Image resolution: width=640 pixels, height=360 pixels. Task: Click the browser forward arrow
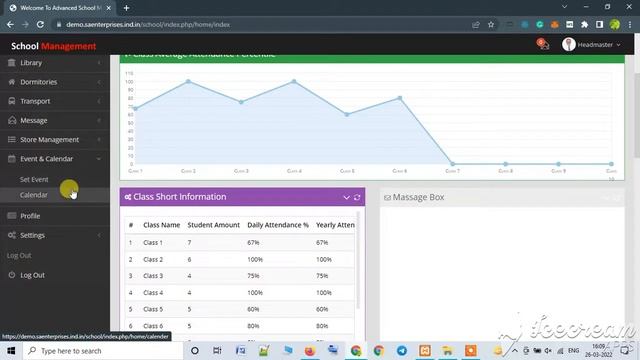[25, 24]
